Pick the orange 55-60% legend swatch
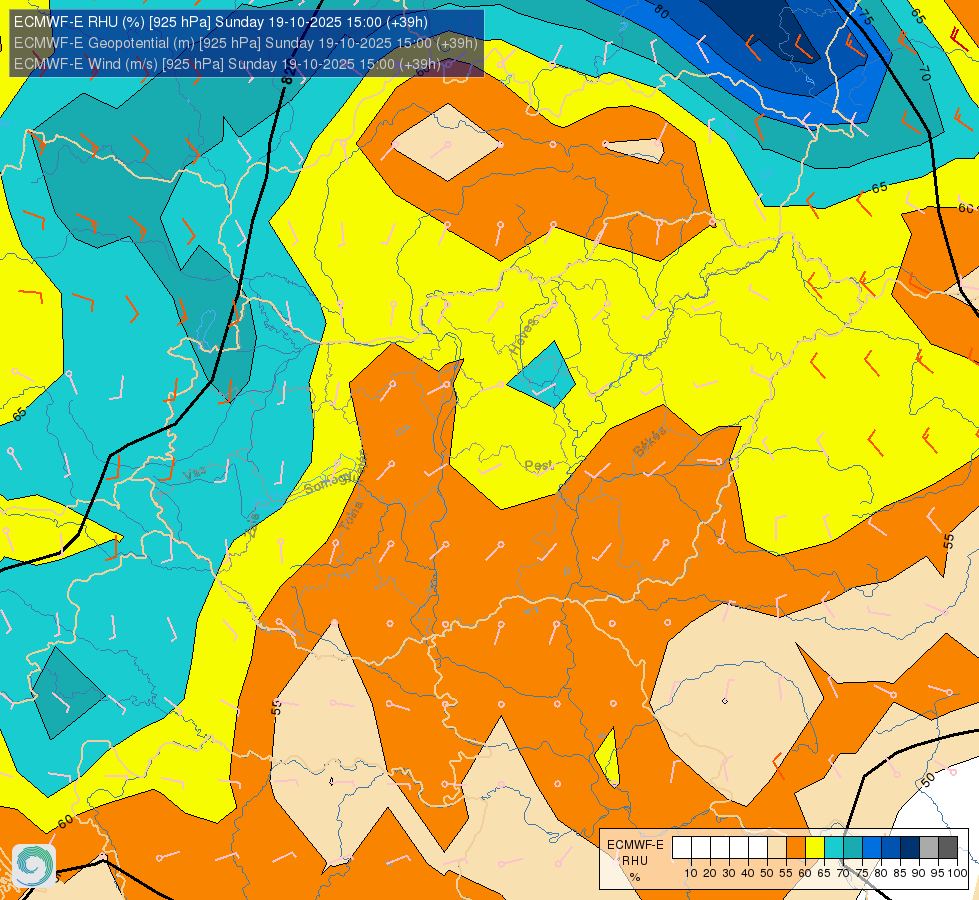The image size is (979, 900). (795, 848)
